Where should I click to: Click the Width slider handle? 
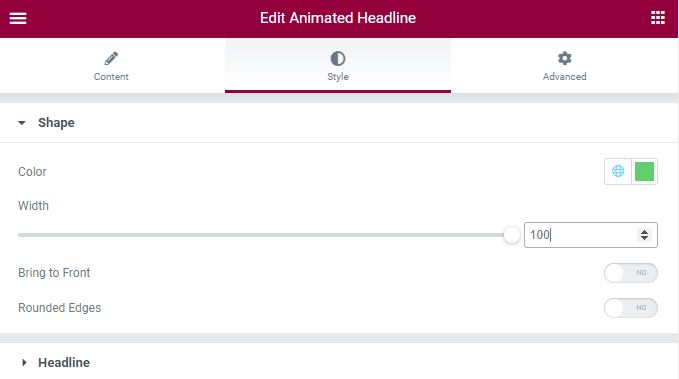coord(511,235)
